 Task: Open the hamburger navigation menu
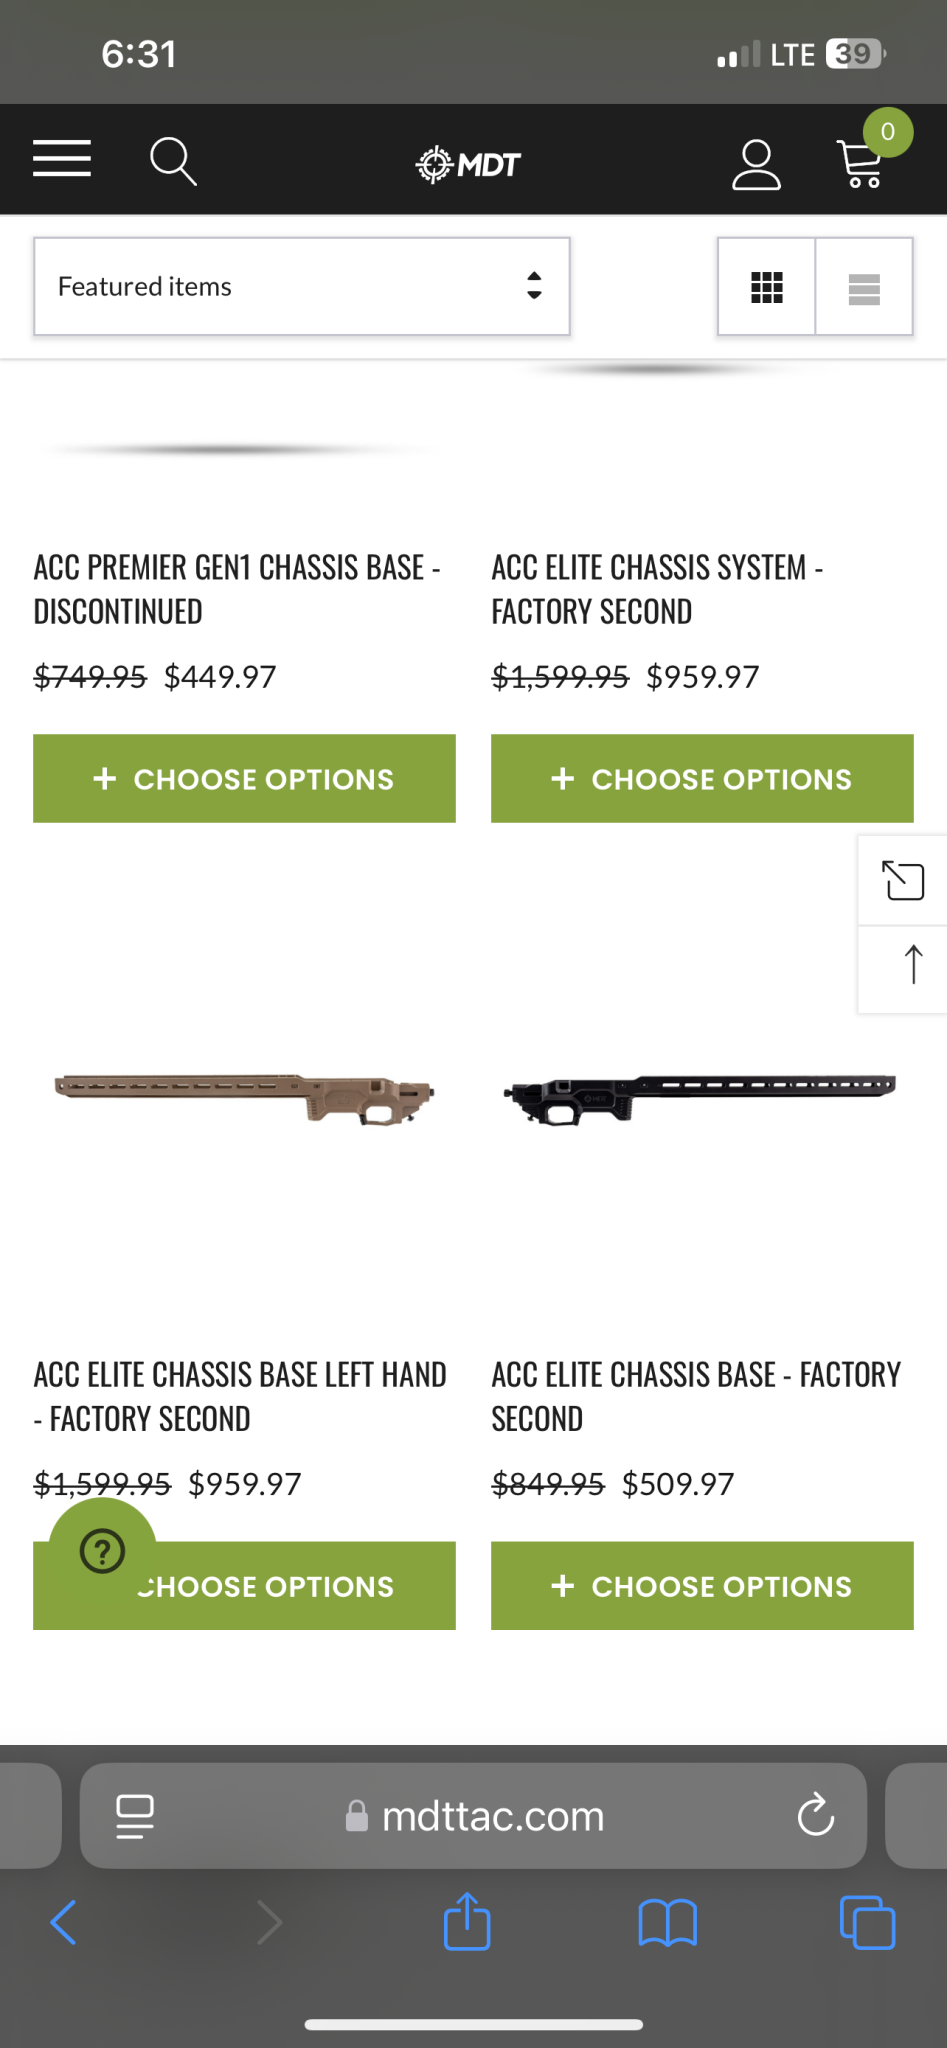coord(62,159)
